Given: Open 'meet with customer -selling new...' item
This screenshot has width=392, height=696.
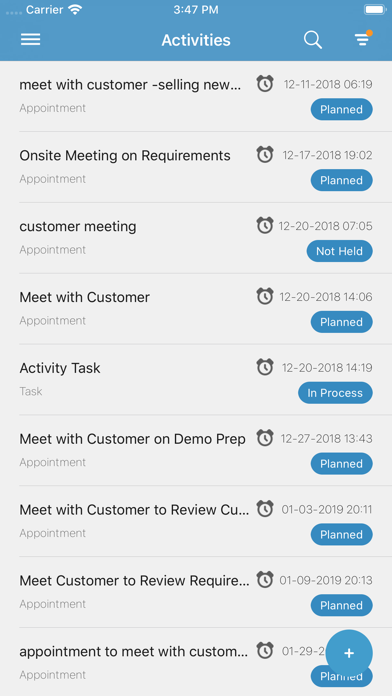Looking at the screenshot, I should pyautogui.click(x=196, y=96).
